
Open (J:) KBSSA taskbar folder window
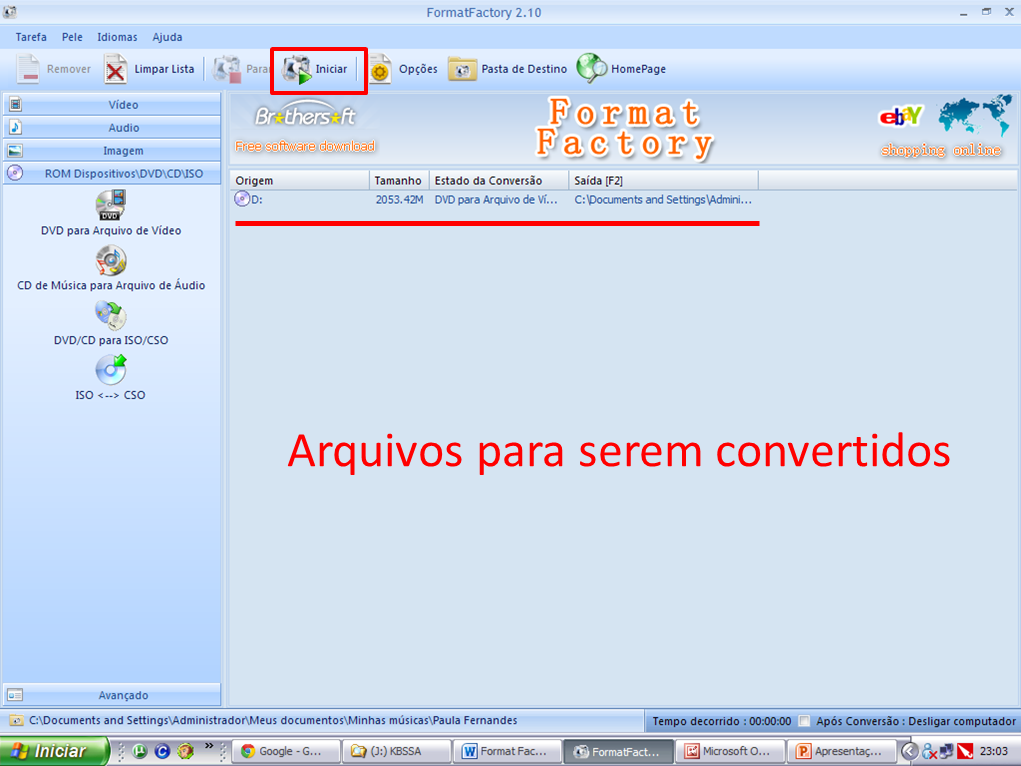(397, 751)
